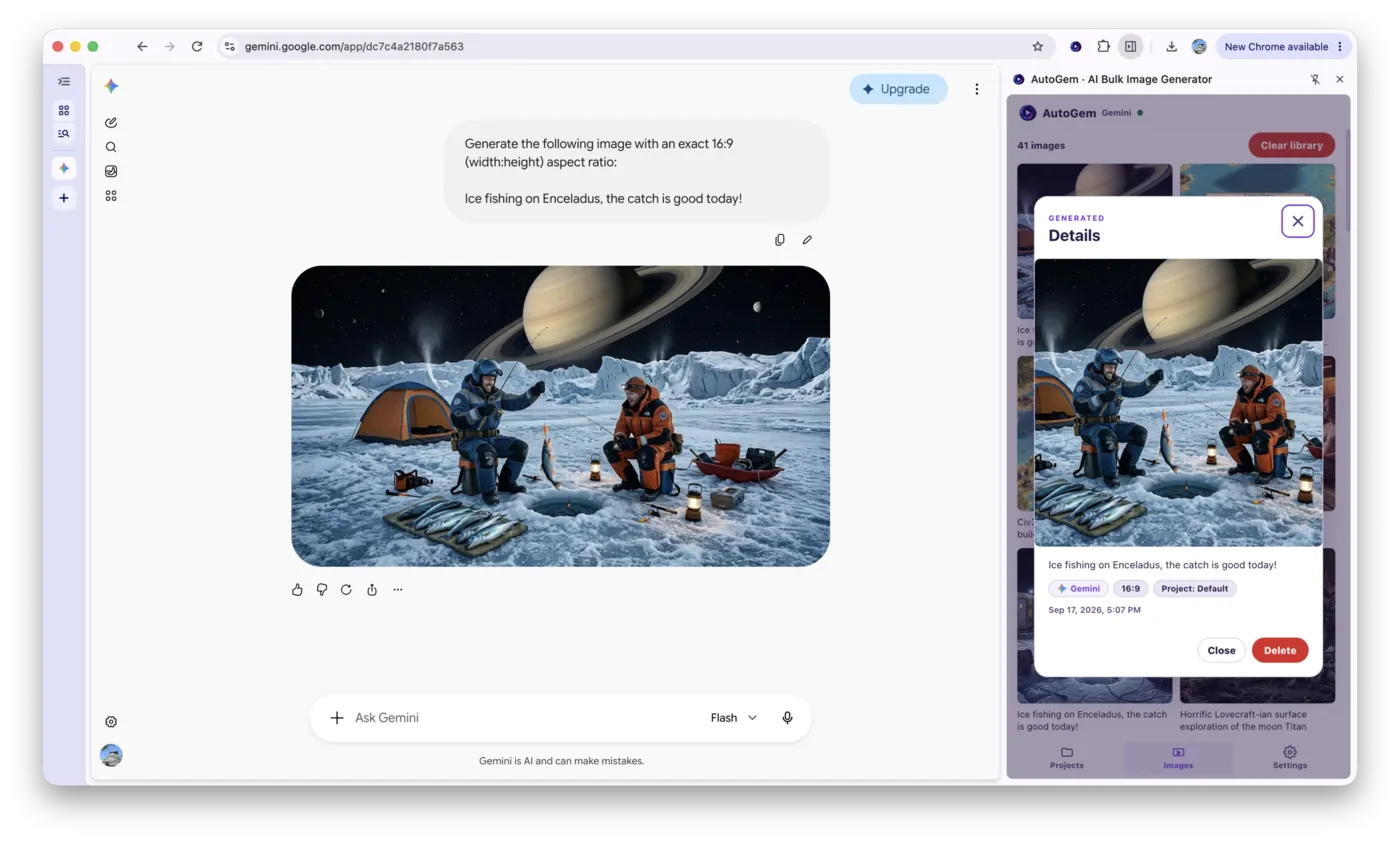Add a new tab with the plus icon

64,198
